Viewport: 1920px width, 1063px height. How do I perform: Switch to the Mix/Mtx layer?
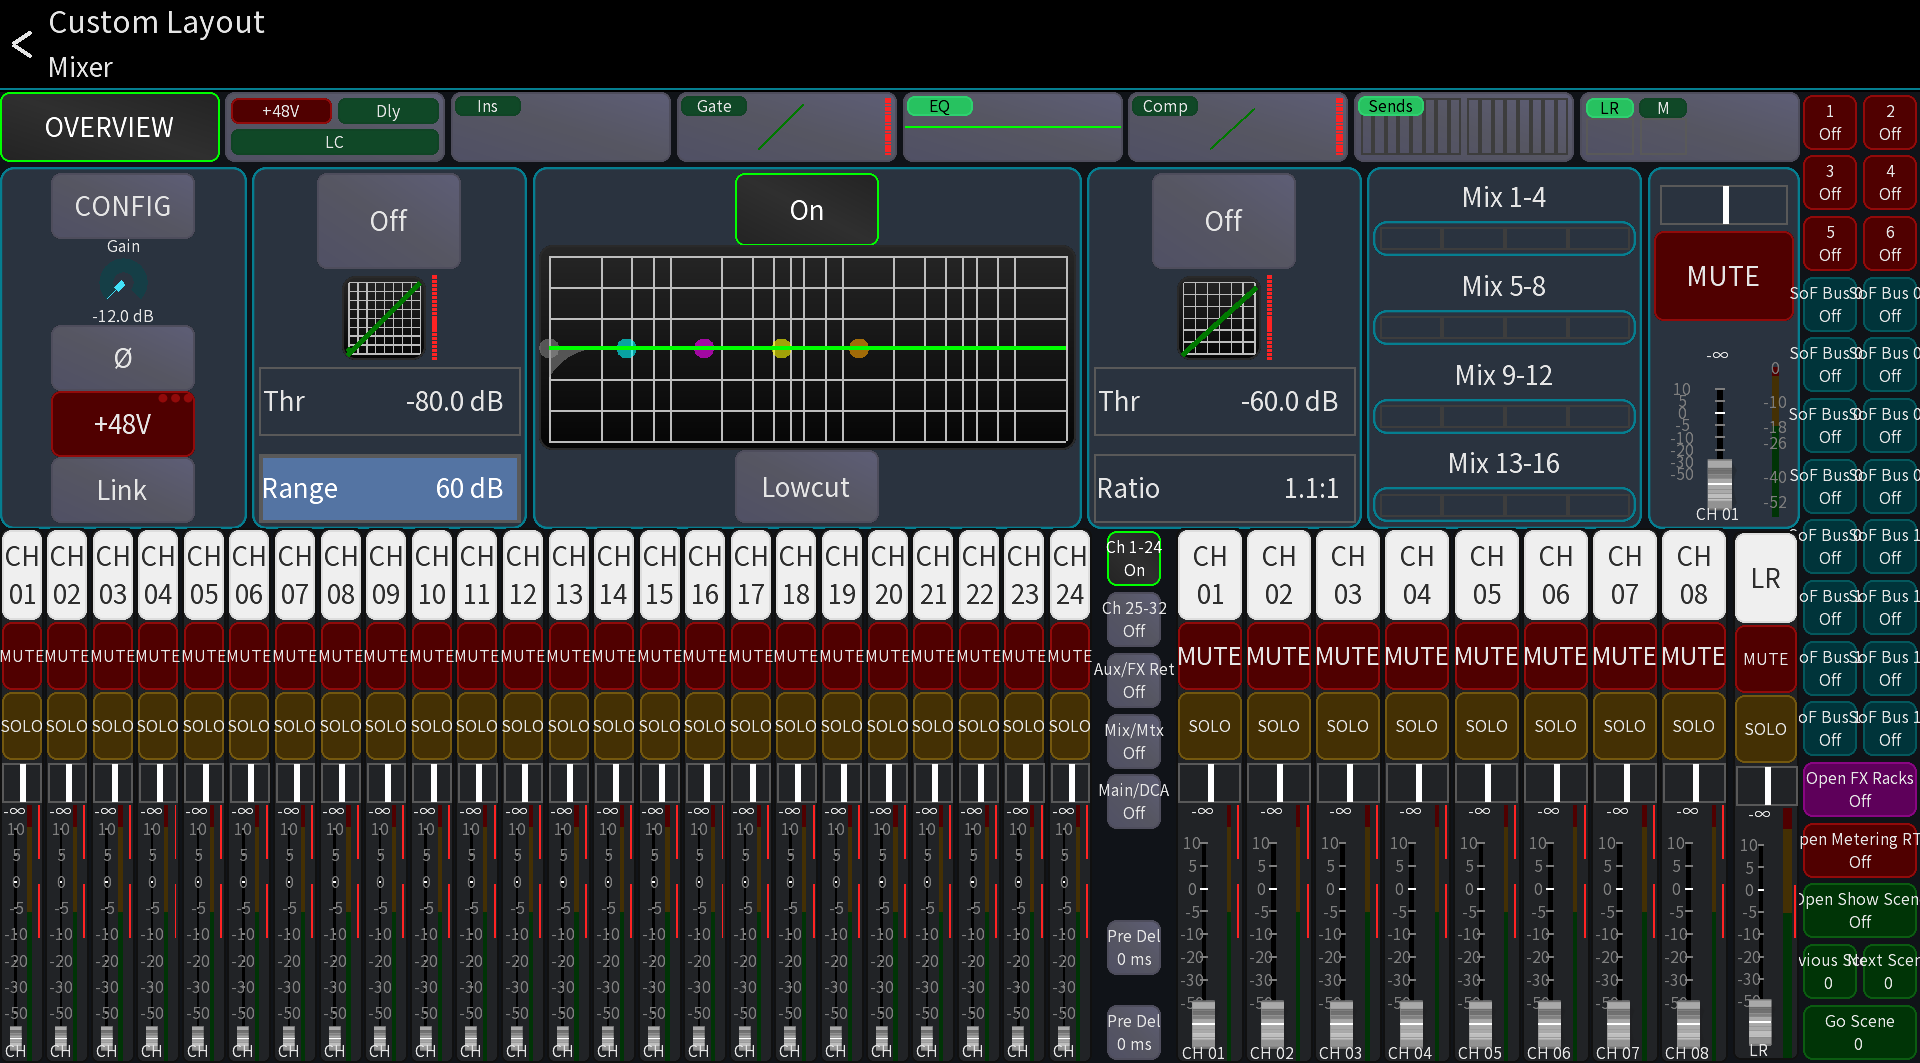click(x=1132, y=740)
